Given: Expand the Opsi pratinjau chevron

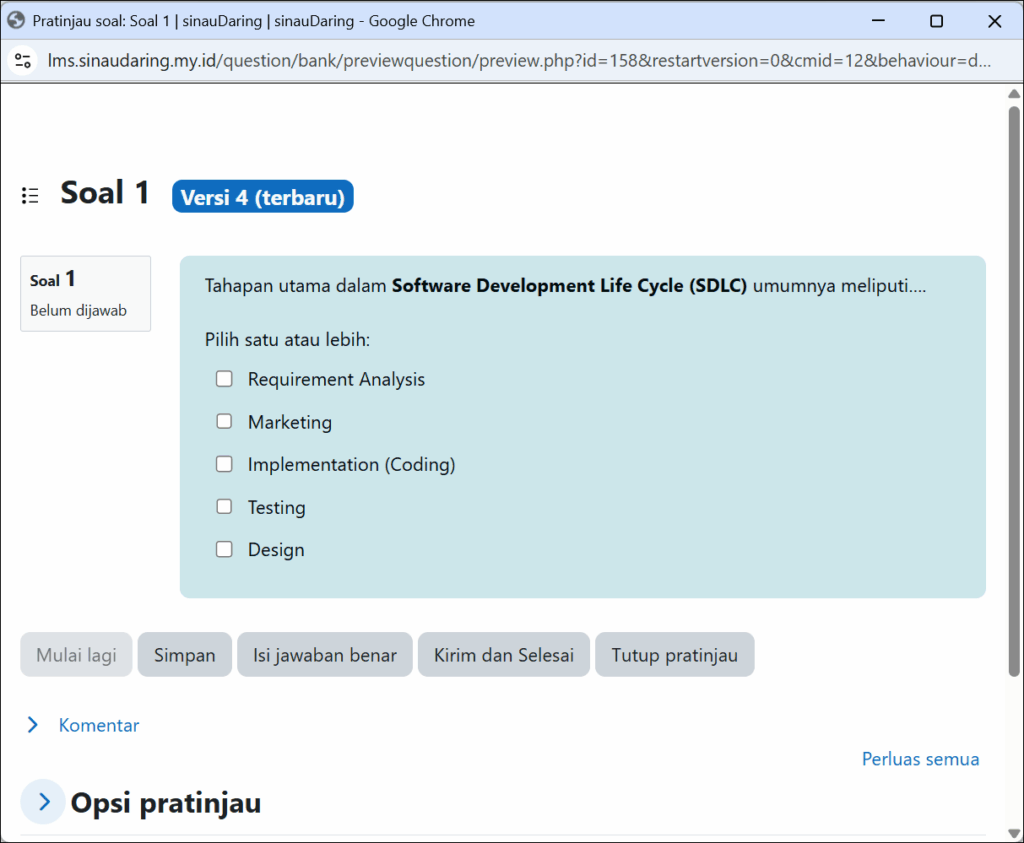Looking at the screenshot, I should [x=43, y=802].
